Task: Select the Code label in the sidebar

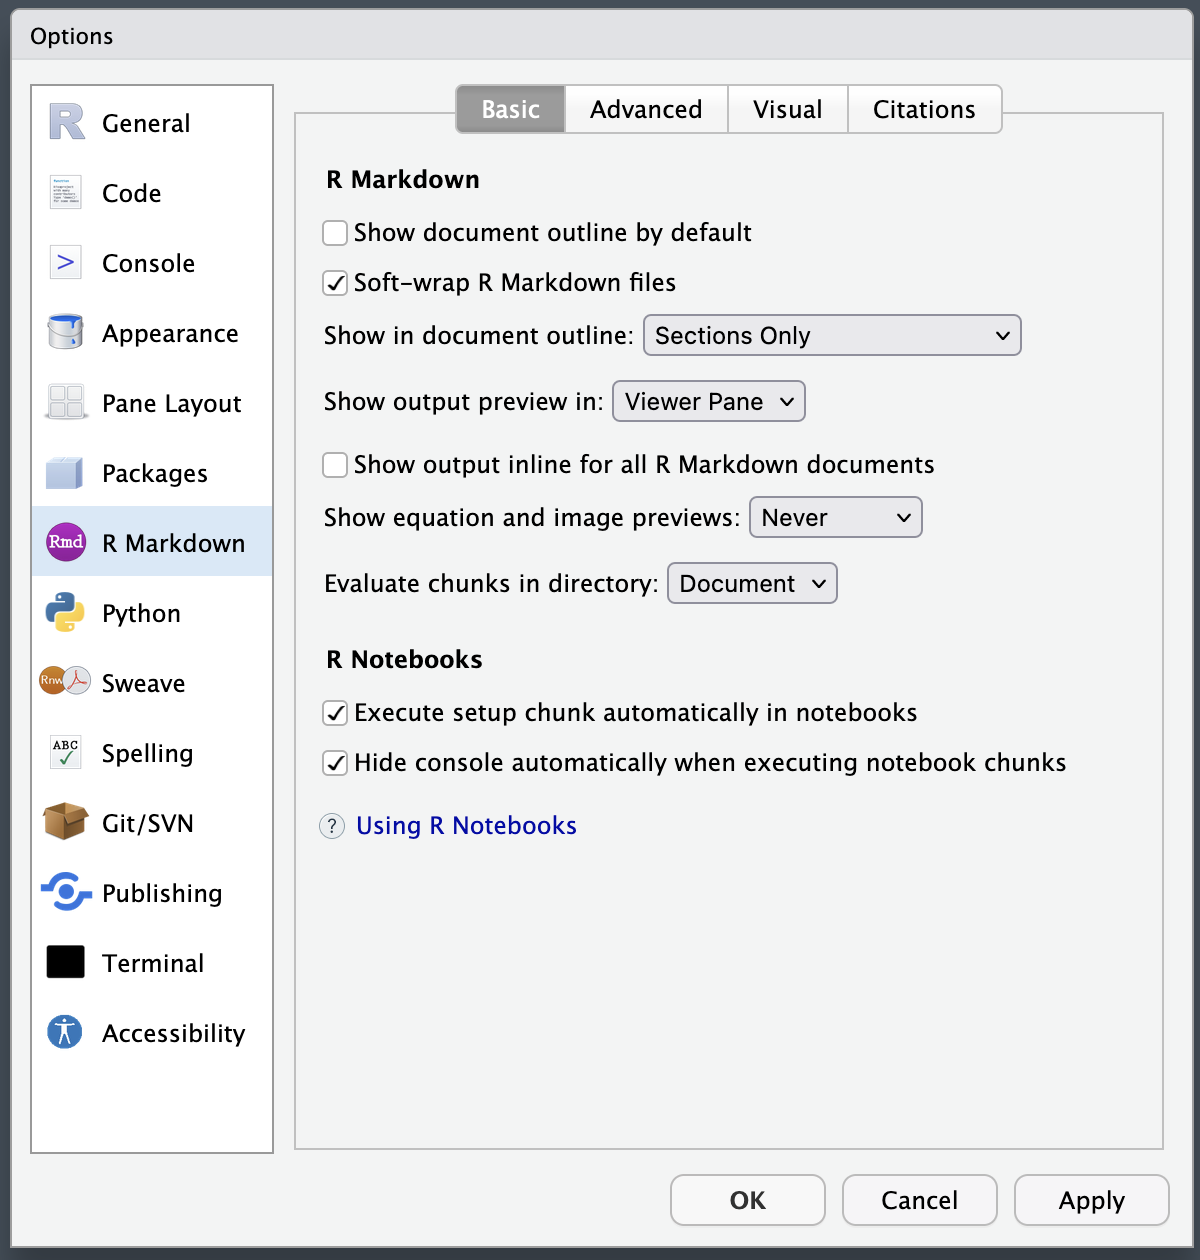Action: coord(132,193)
